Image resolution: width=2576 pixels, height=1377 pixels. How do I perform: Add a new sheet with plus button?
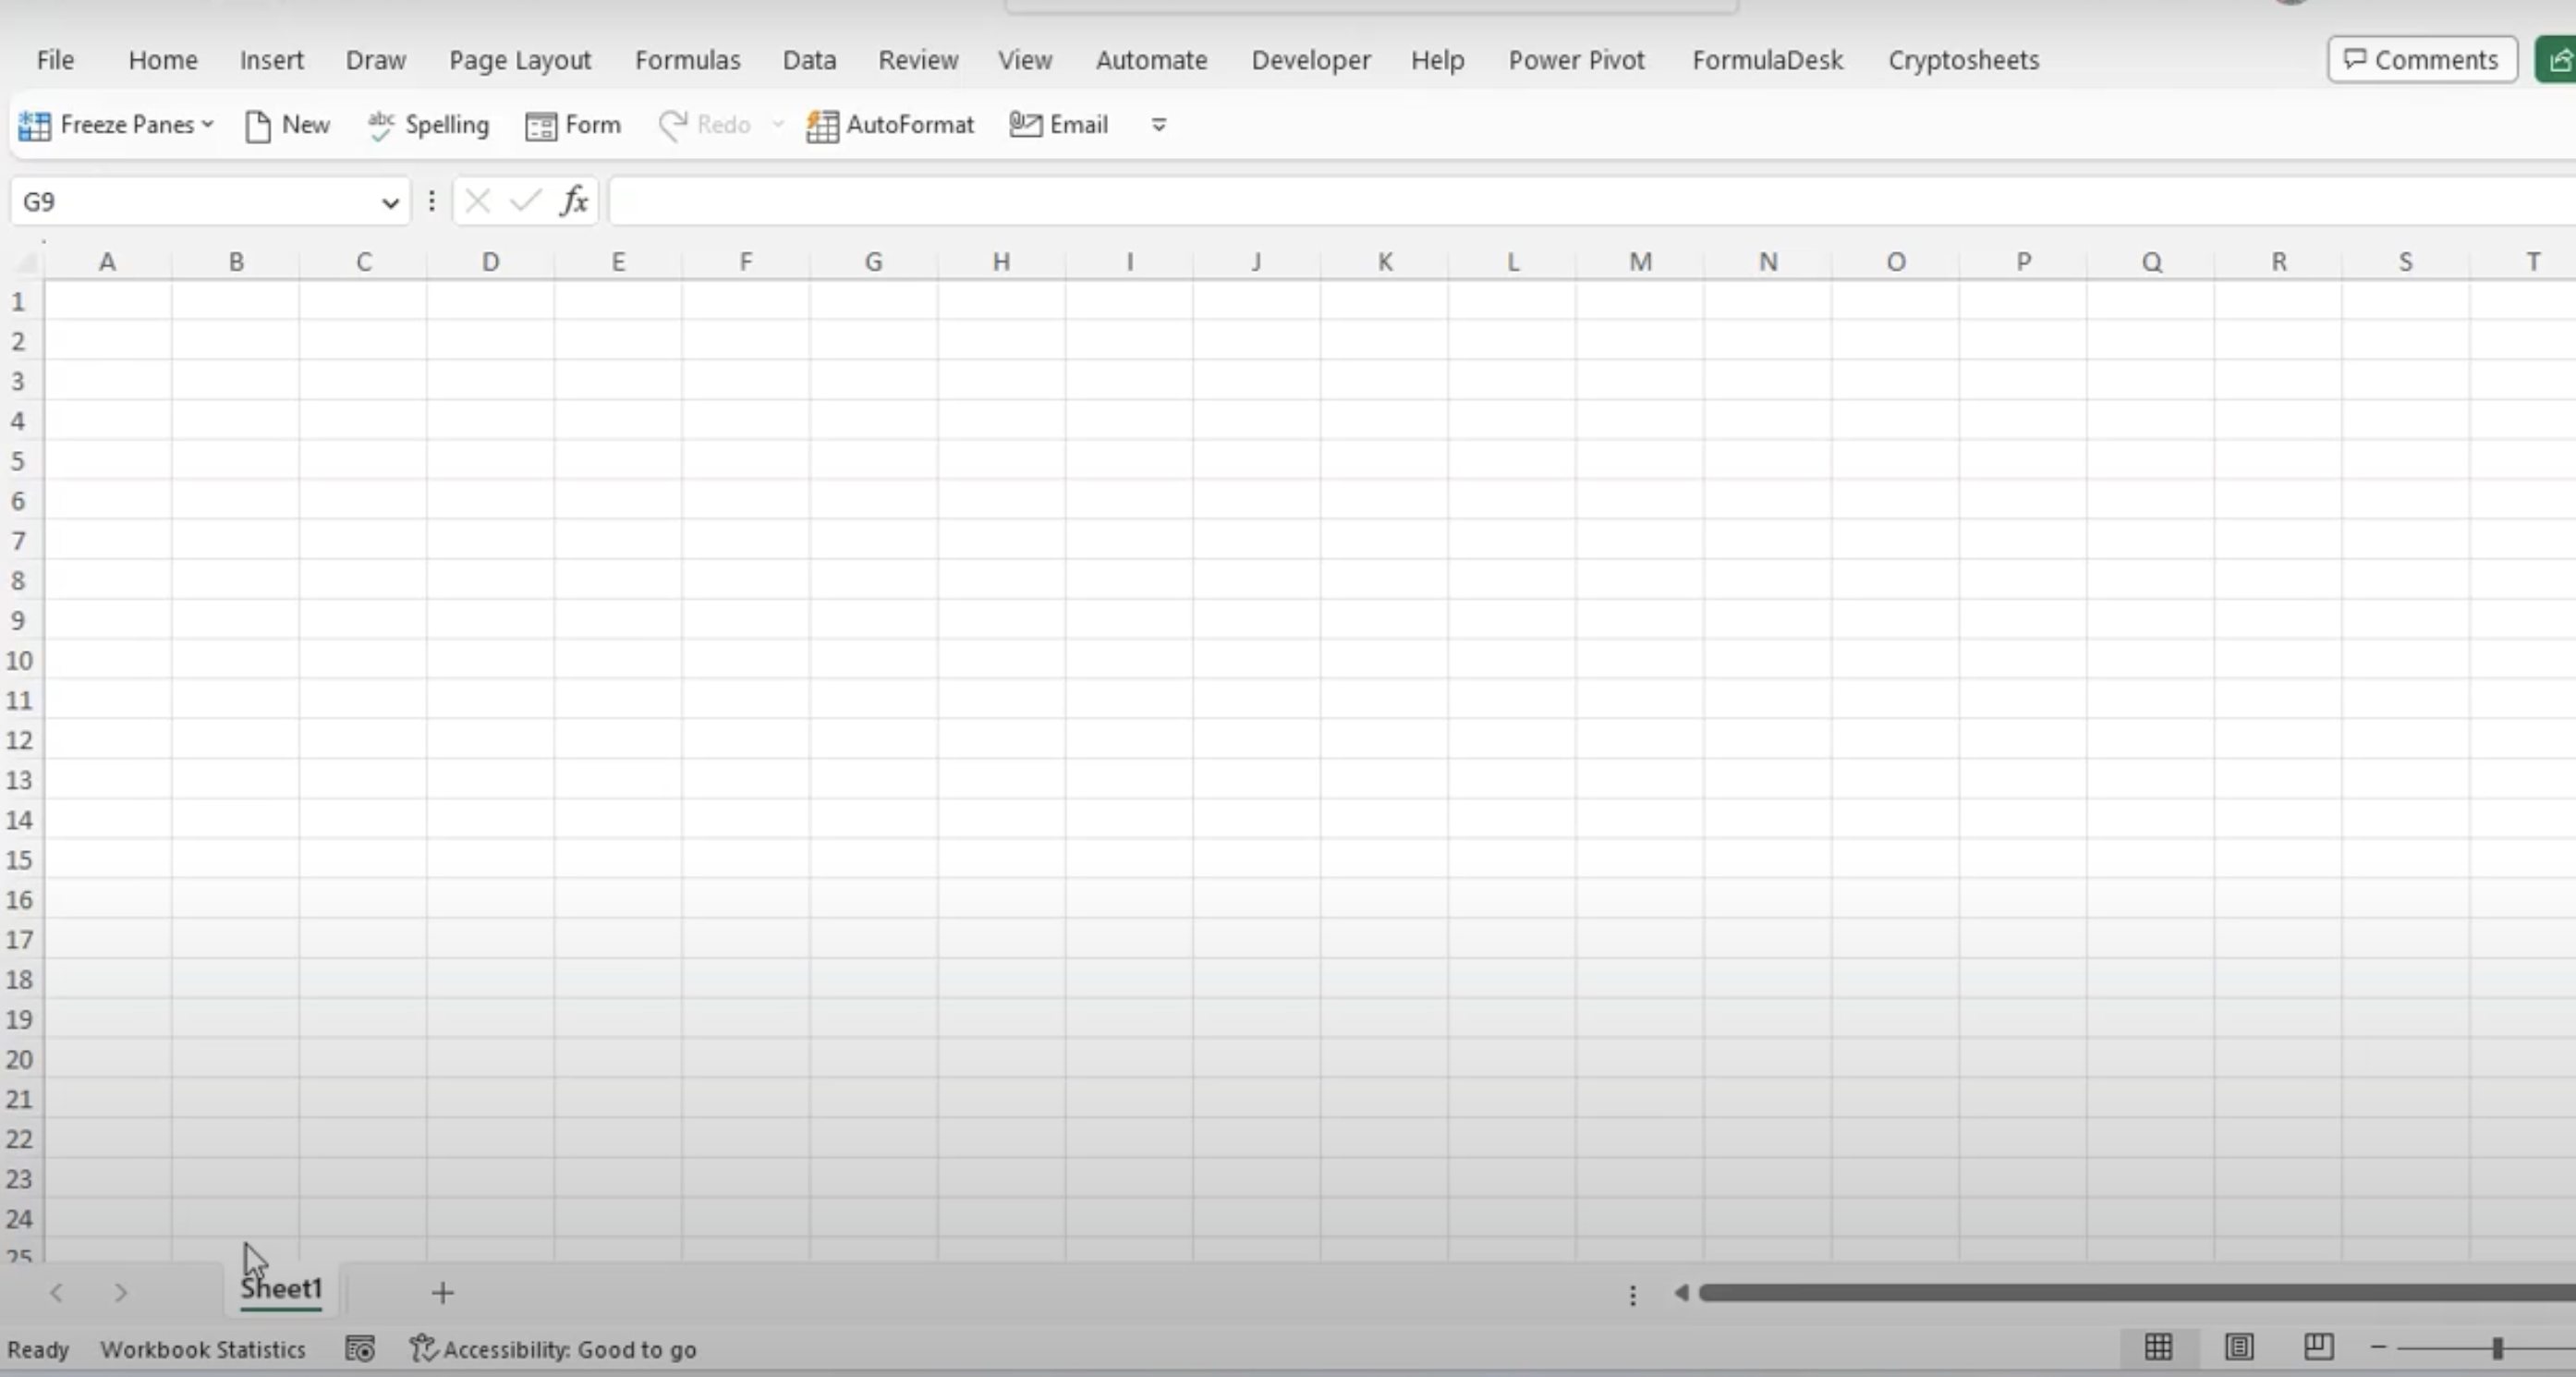[x=442, y=1293]
